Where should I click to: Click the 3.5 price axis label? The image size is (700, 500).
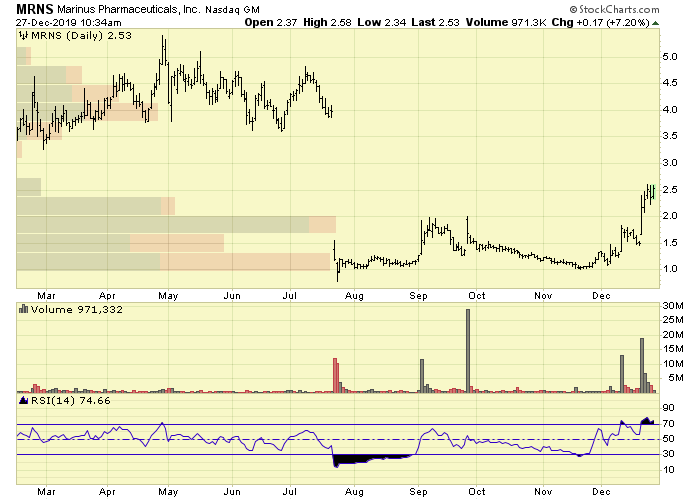[x=670, y=136]
